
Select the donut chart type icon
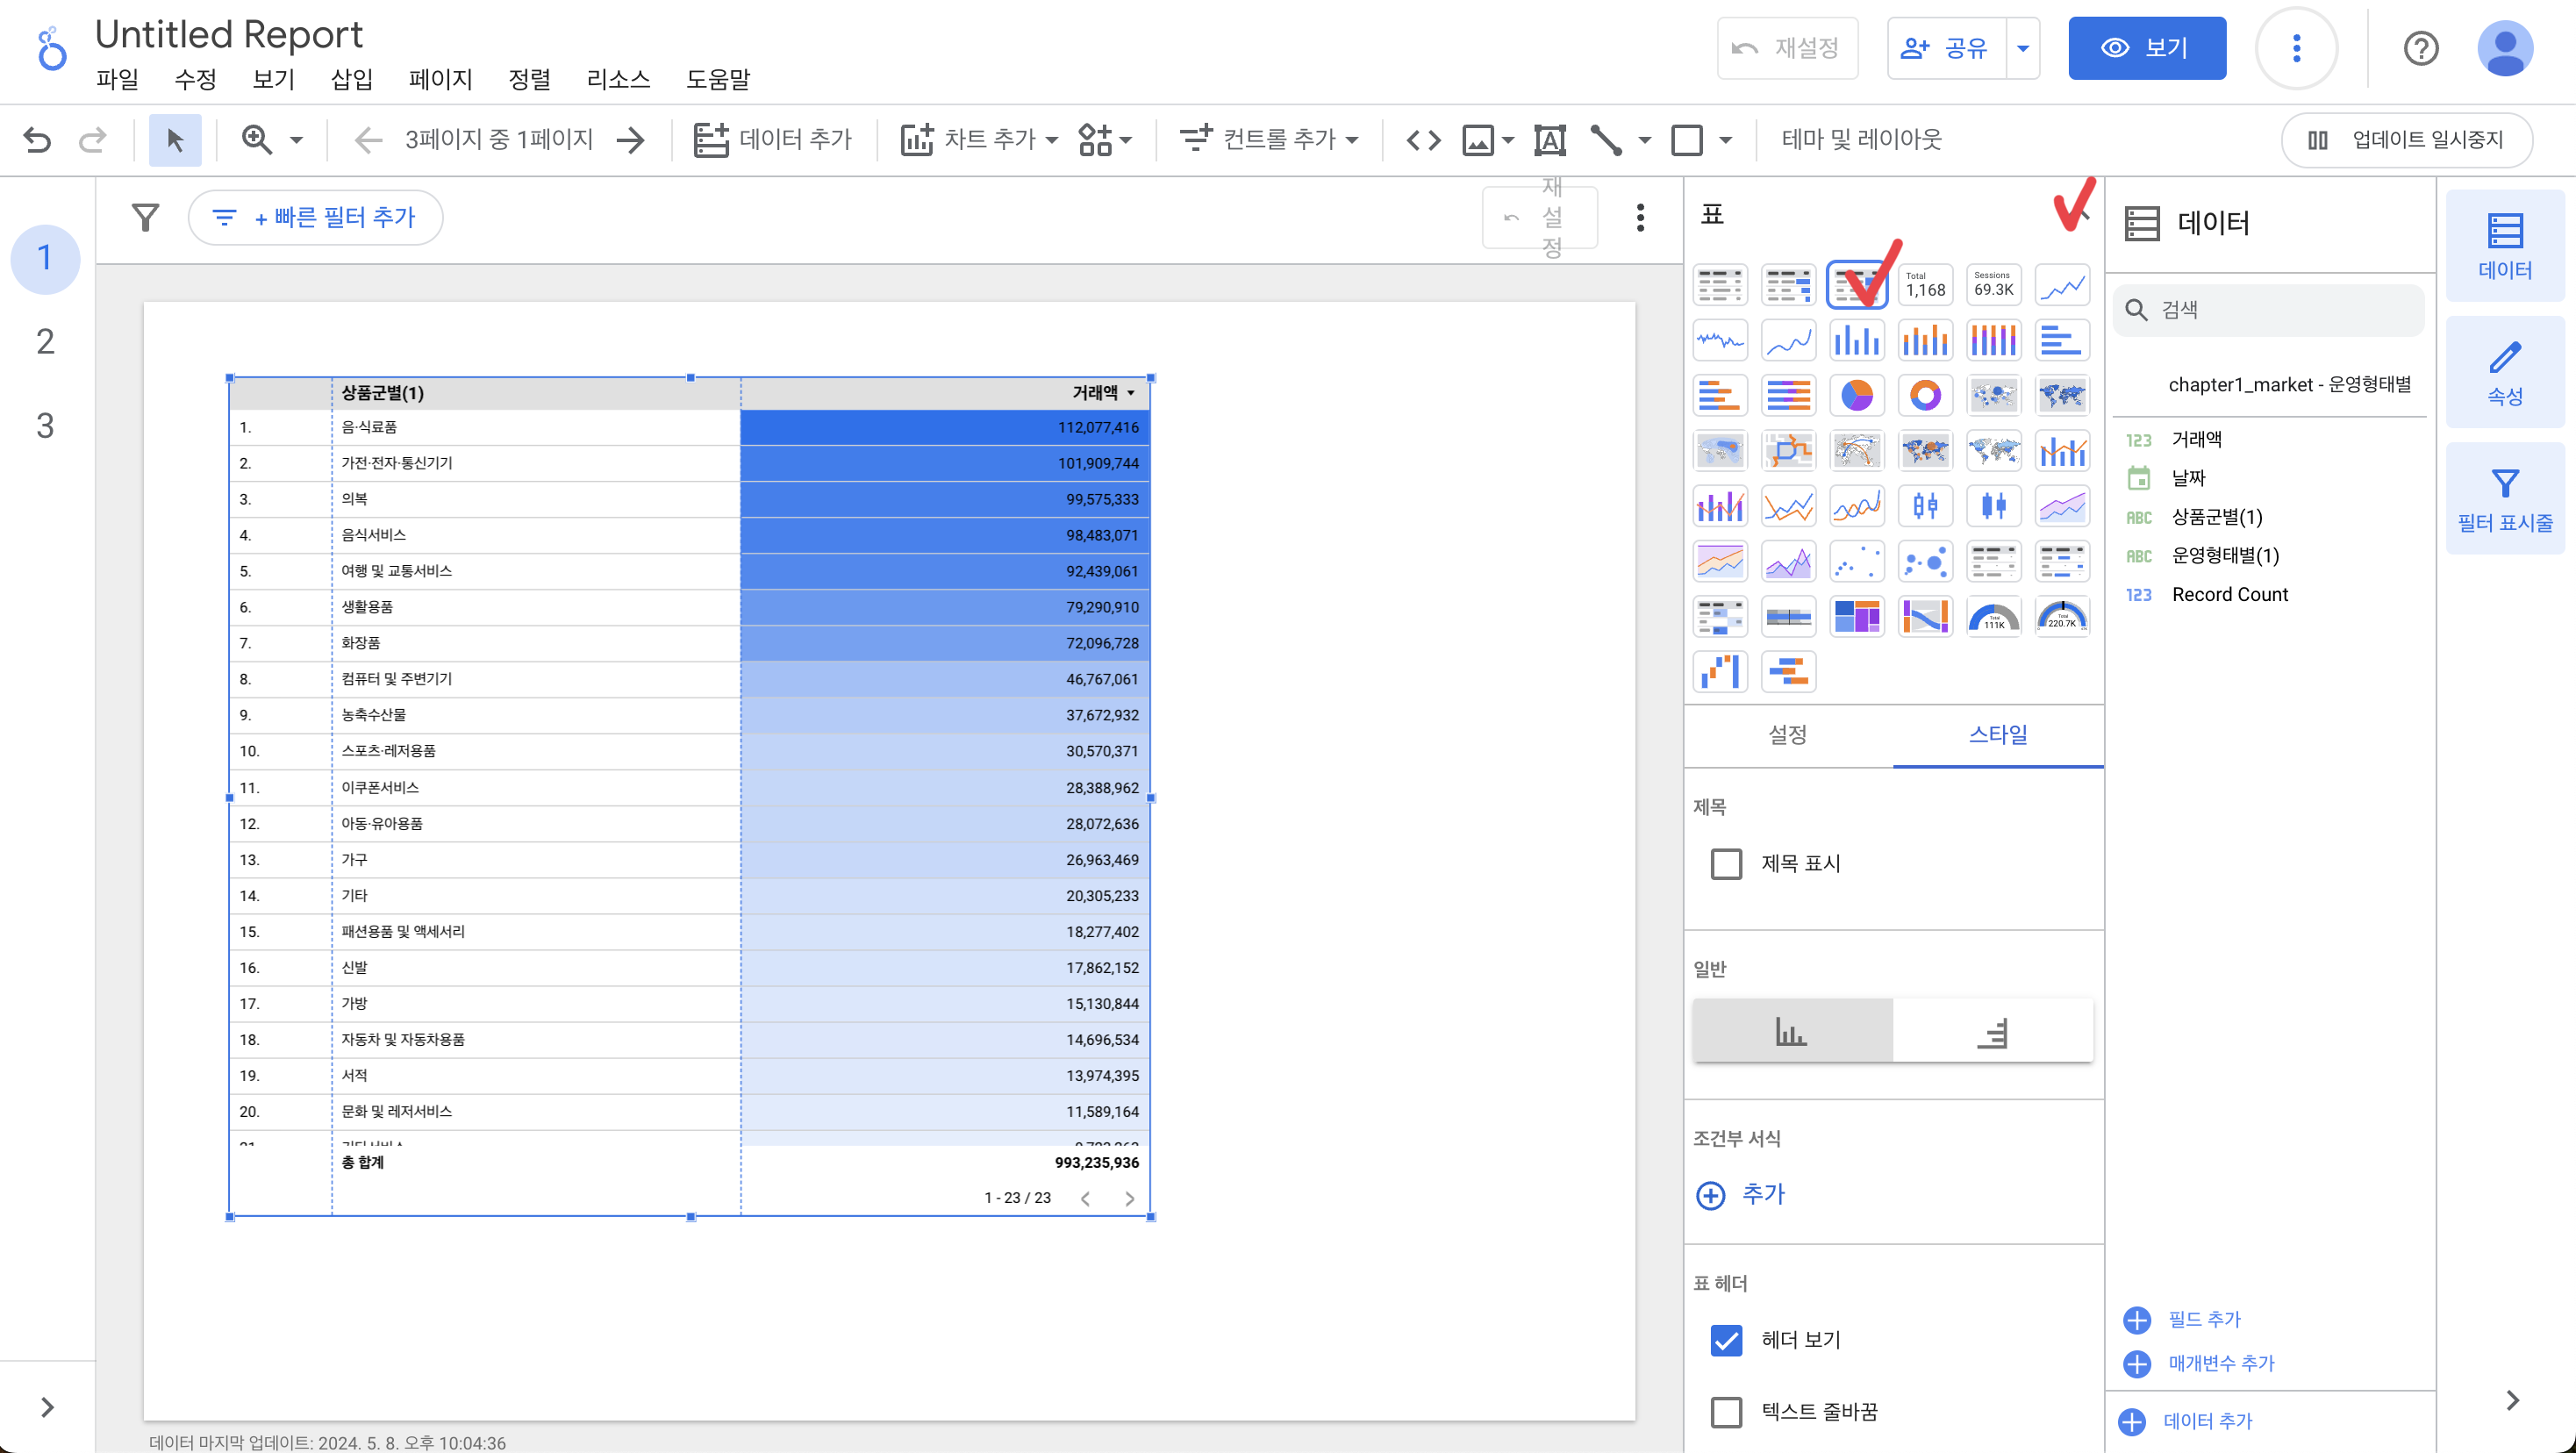pyautogui.click(x=1924, y=396)
